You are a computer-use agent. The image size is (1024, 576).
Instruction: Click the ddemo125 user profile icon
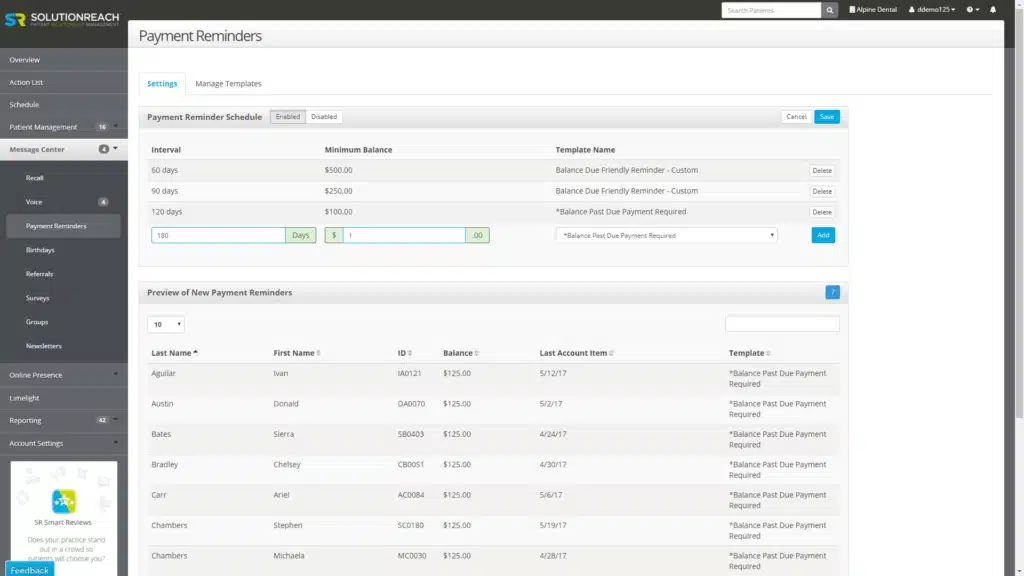click(914, 10)
